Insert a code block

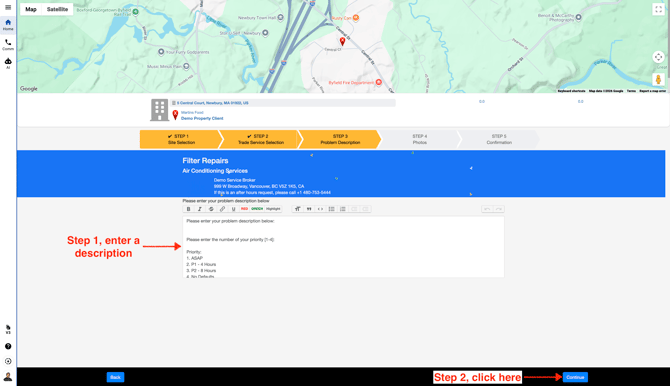point(320,209)
